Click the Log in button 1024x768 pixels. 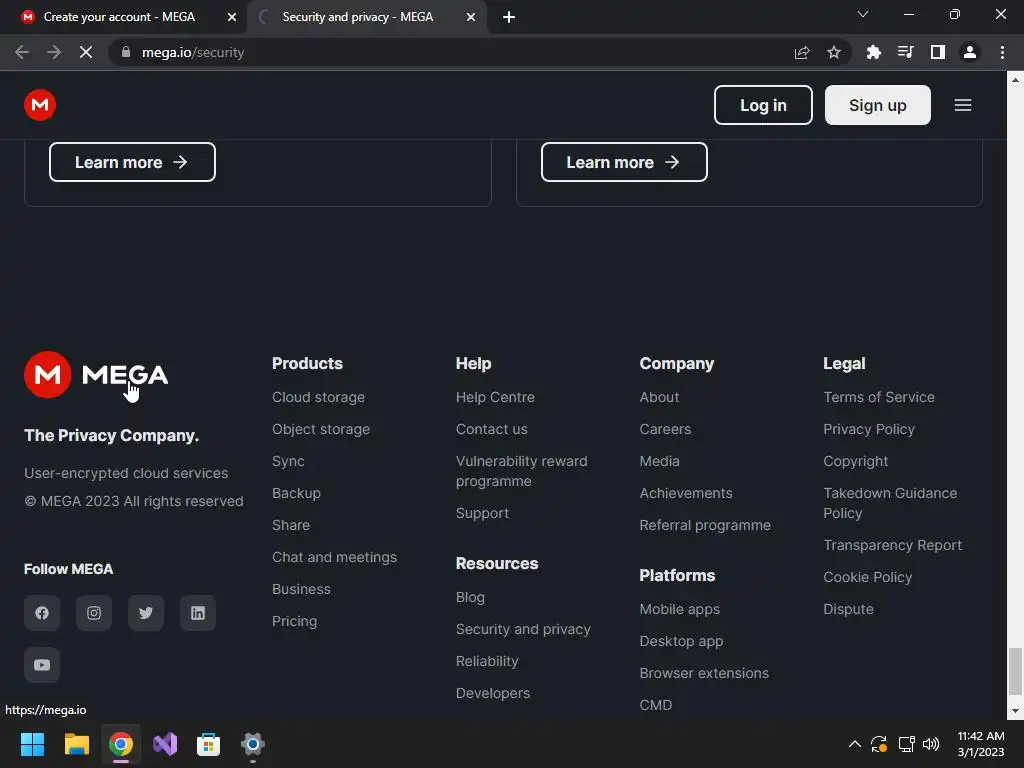pos(763,105)
